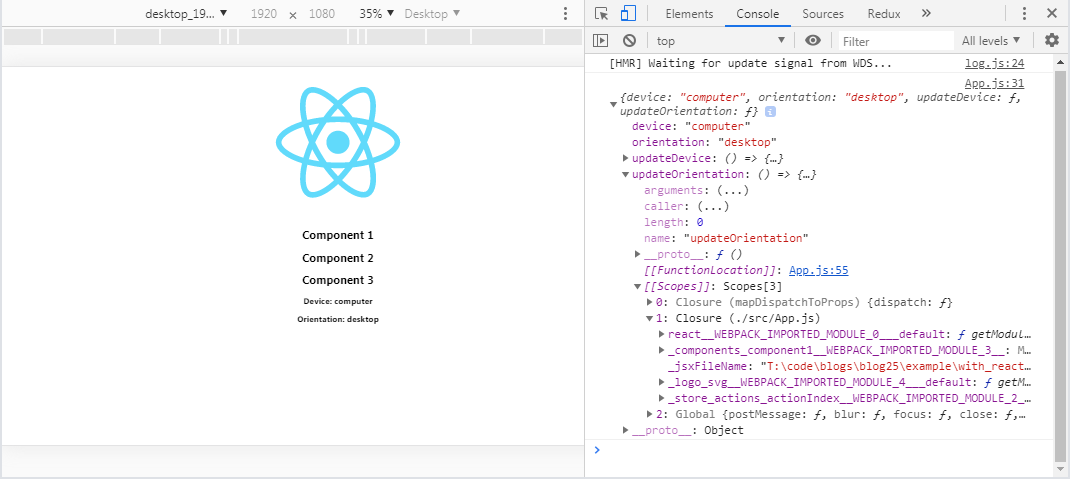This screenshot has width=1070, height=479.
Task: Expand the updateDevice function entry
Action: pos(626,158)
